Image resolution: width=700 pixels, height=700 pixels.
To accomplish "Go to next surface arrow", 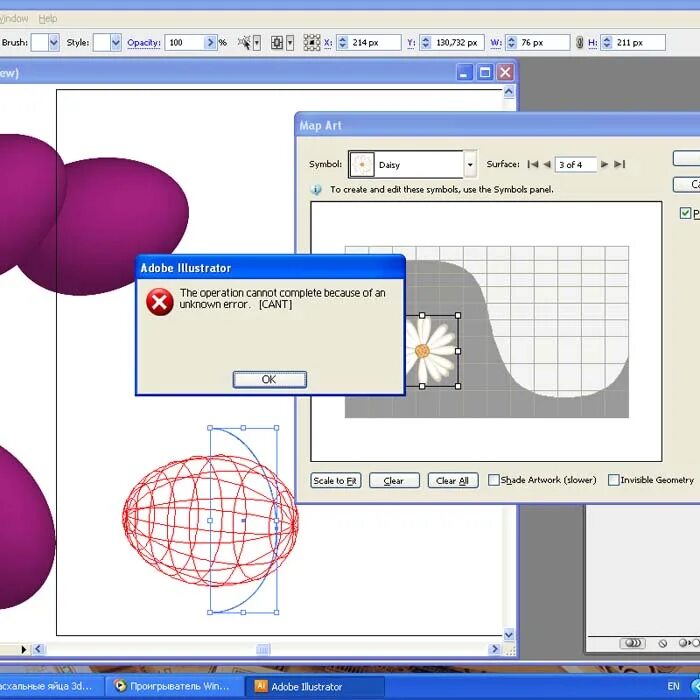I will pos(604,164).
